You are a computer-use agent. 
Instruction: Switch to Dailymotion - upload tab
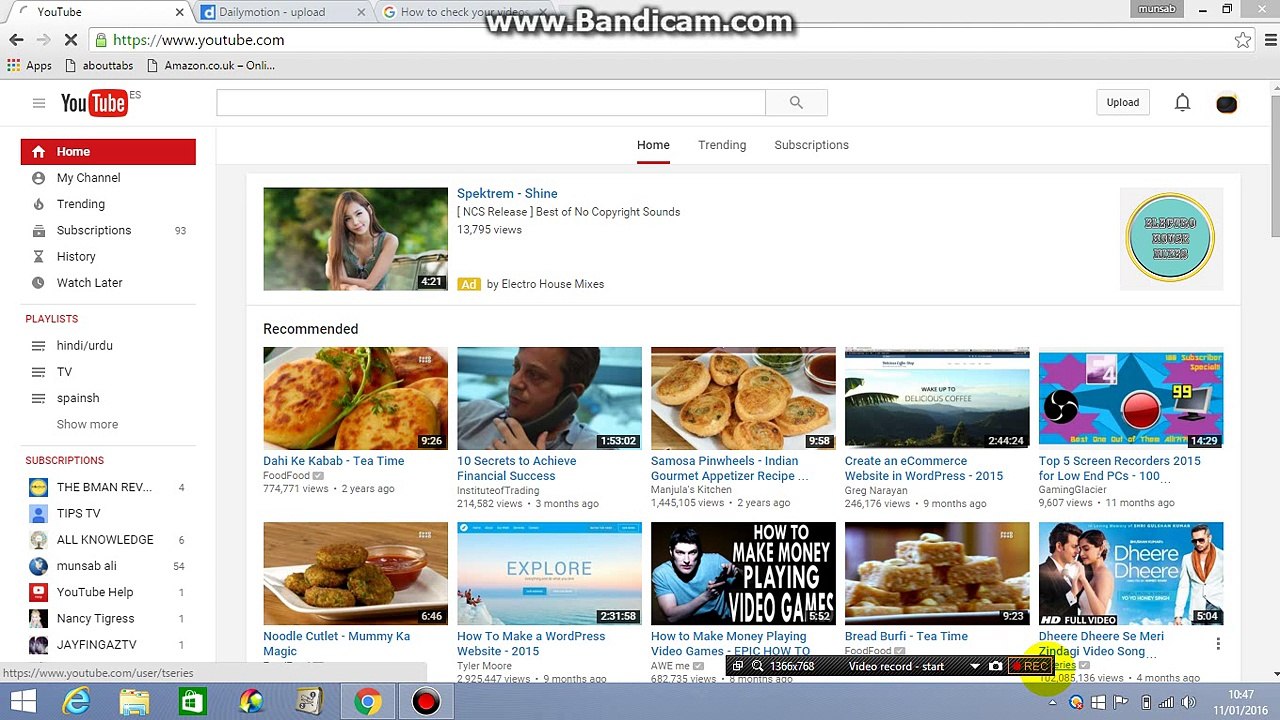tap(285, 12)
